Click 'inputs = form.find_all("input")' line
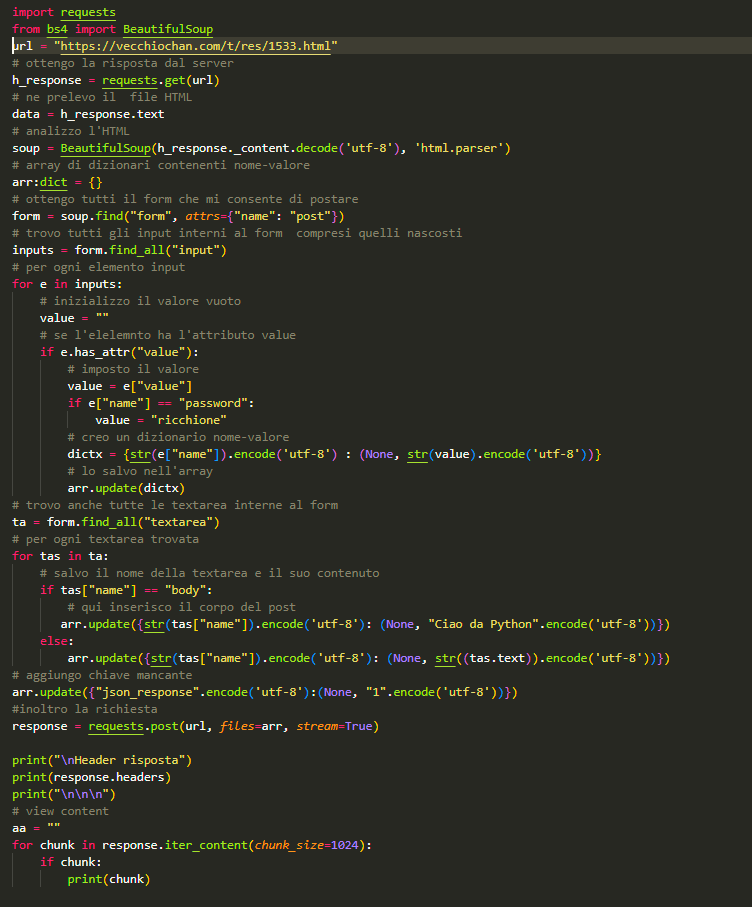Screen dimensions: 752x907 [119, 250]
